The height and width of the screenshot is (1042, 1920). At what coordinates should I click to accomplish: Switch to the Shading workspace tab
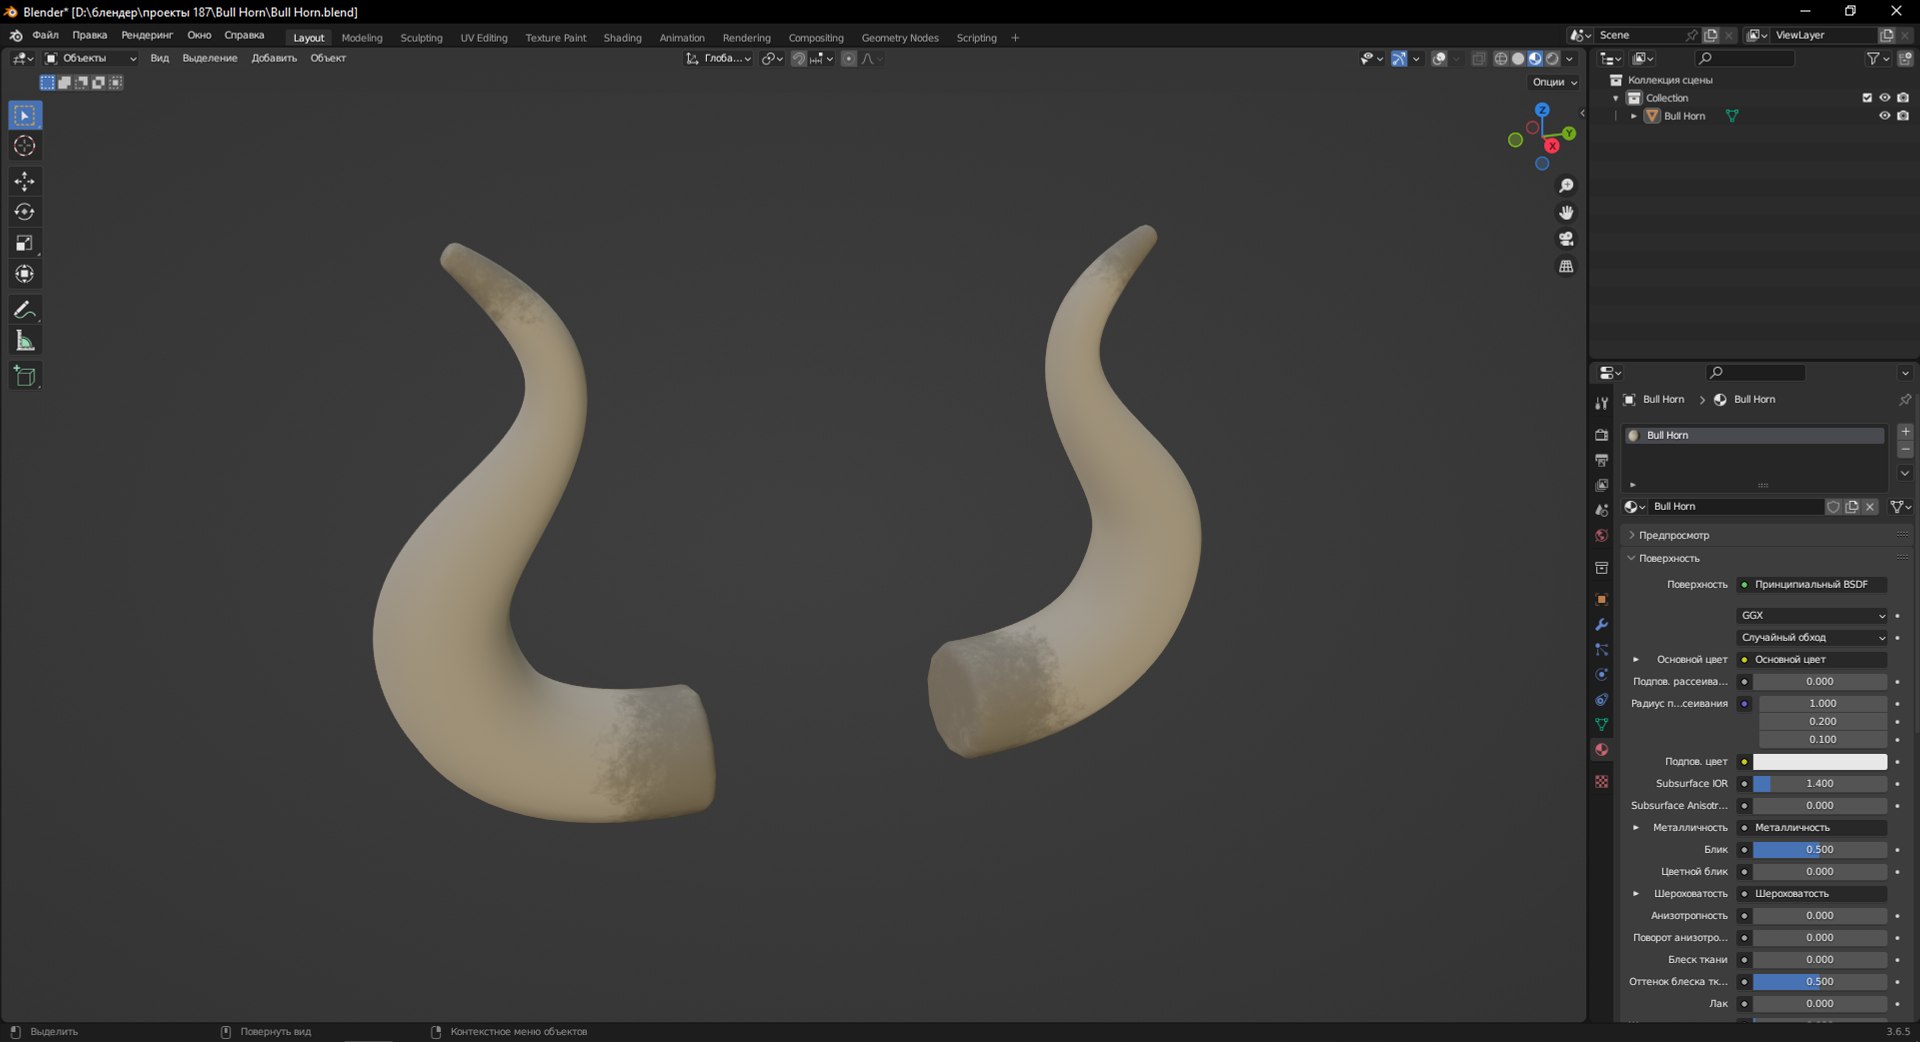click(622, 38)
